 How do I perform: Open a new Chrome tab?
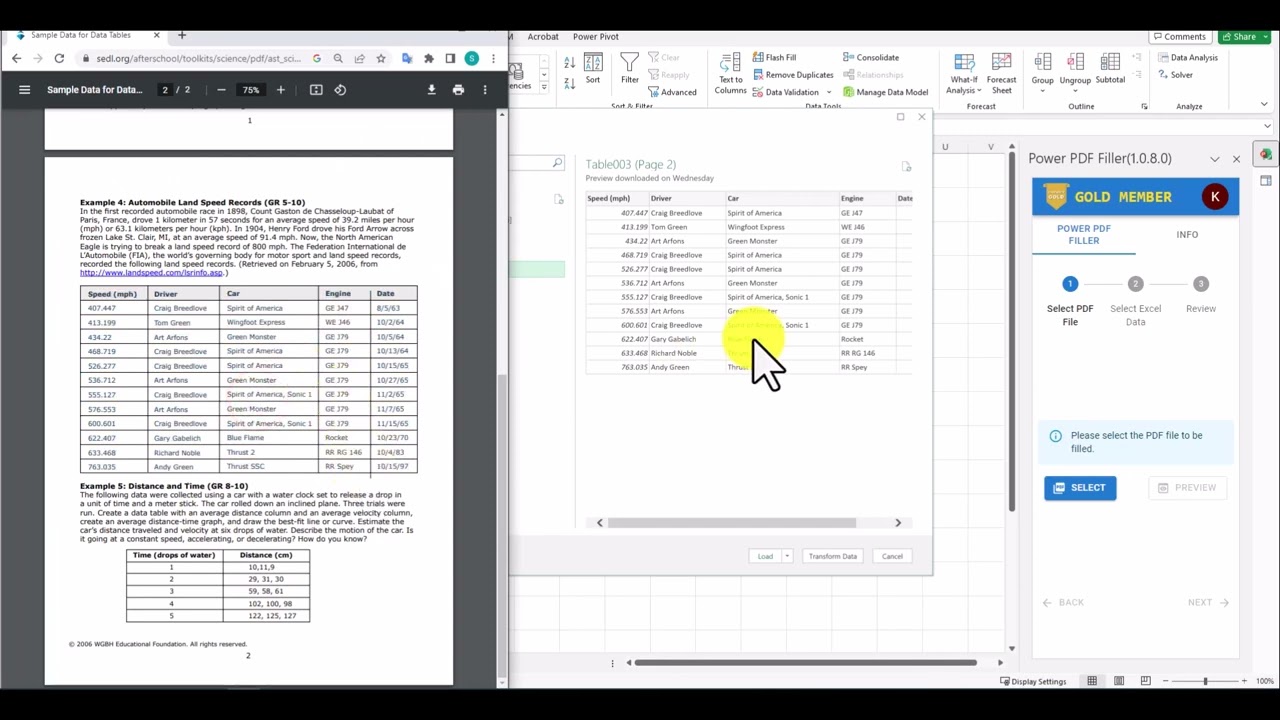181,35
